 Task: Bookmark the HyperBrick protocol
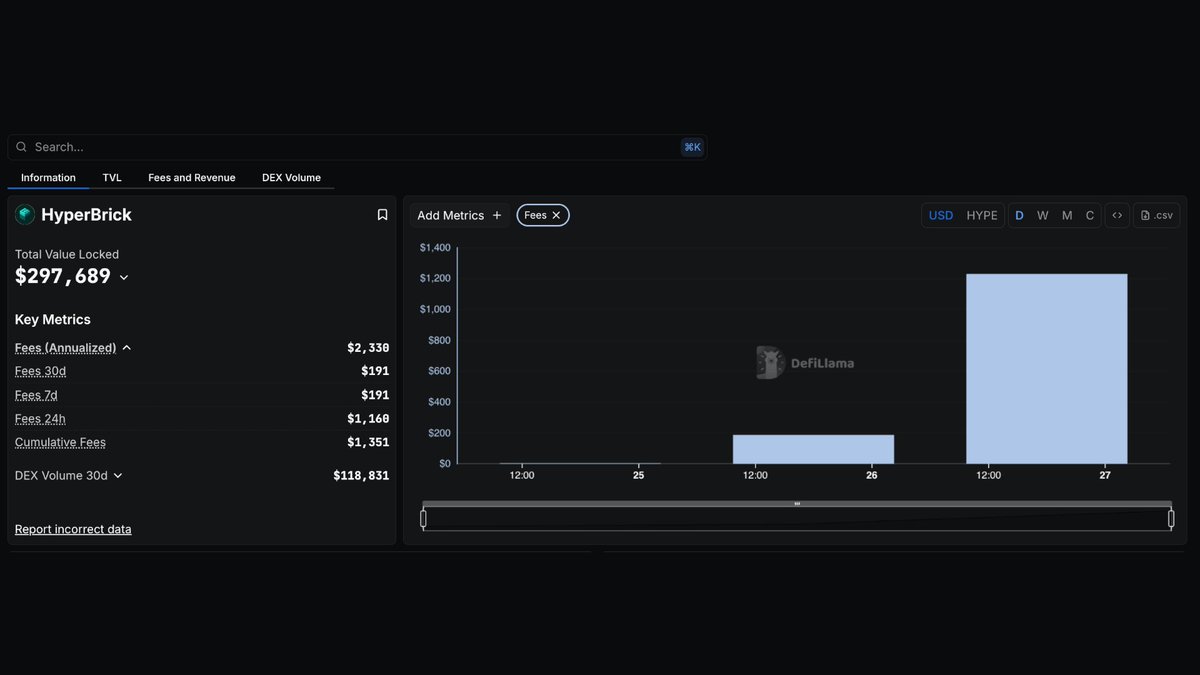click(x=382, y=215)
